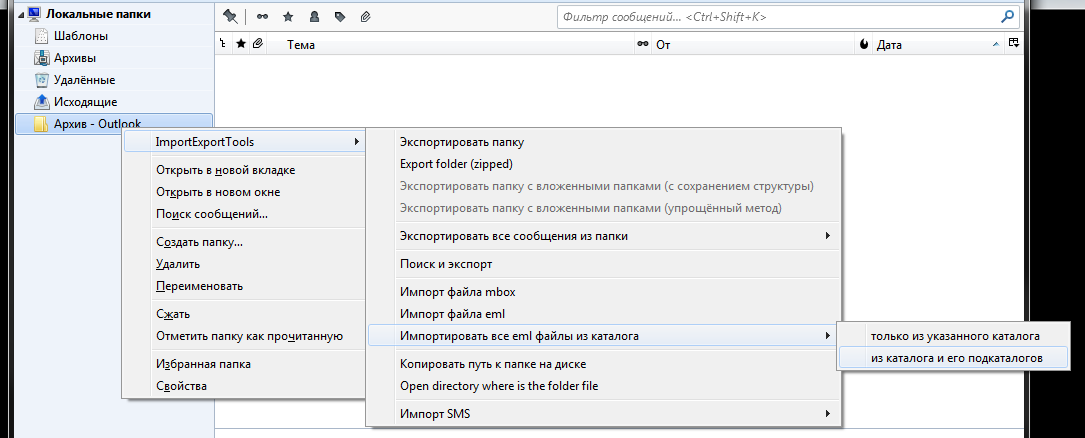The width and height of the screenshot is (1085, 438).
Task: Sort by junk status flame column
Action: pyautogui.click(x=864, y=44)
